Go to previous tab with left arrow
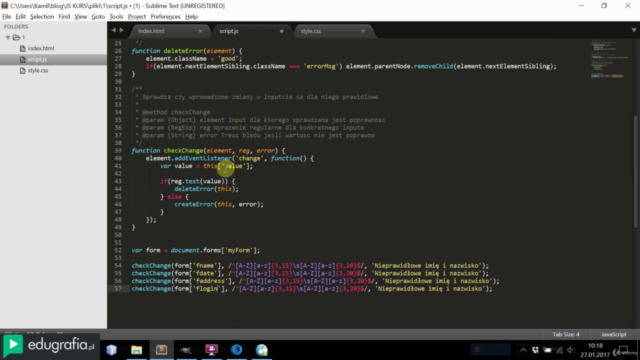640x360 pixels. tap(113, 30)
